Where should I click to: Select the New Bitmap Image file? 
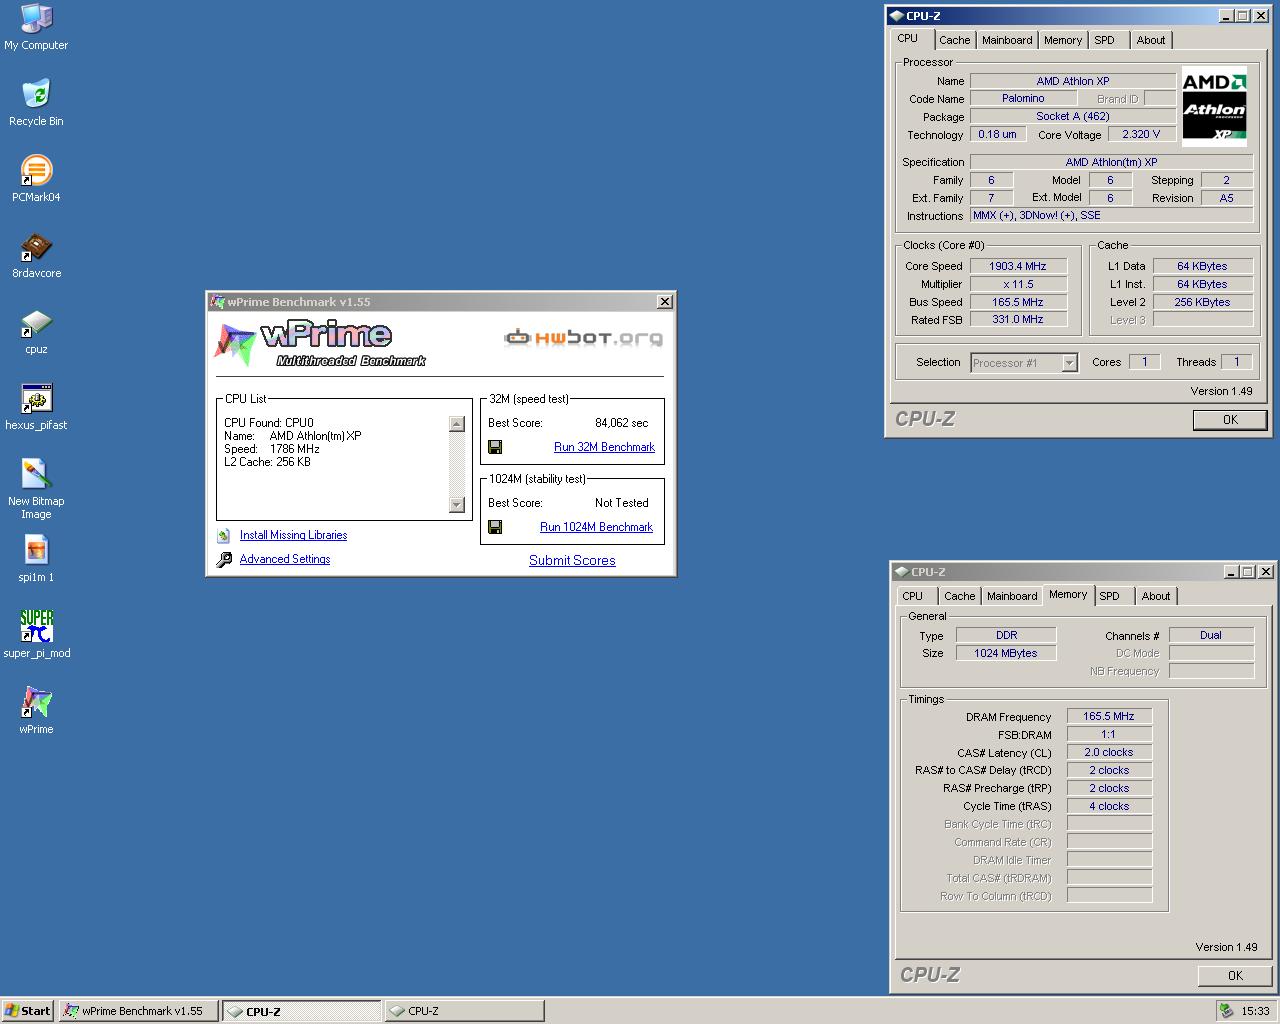pos(36,489)
